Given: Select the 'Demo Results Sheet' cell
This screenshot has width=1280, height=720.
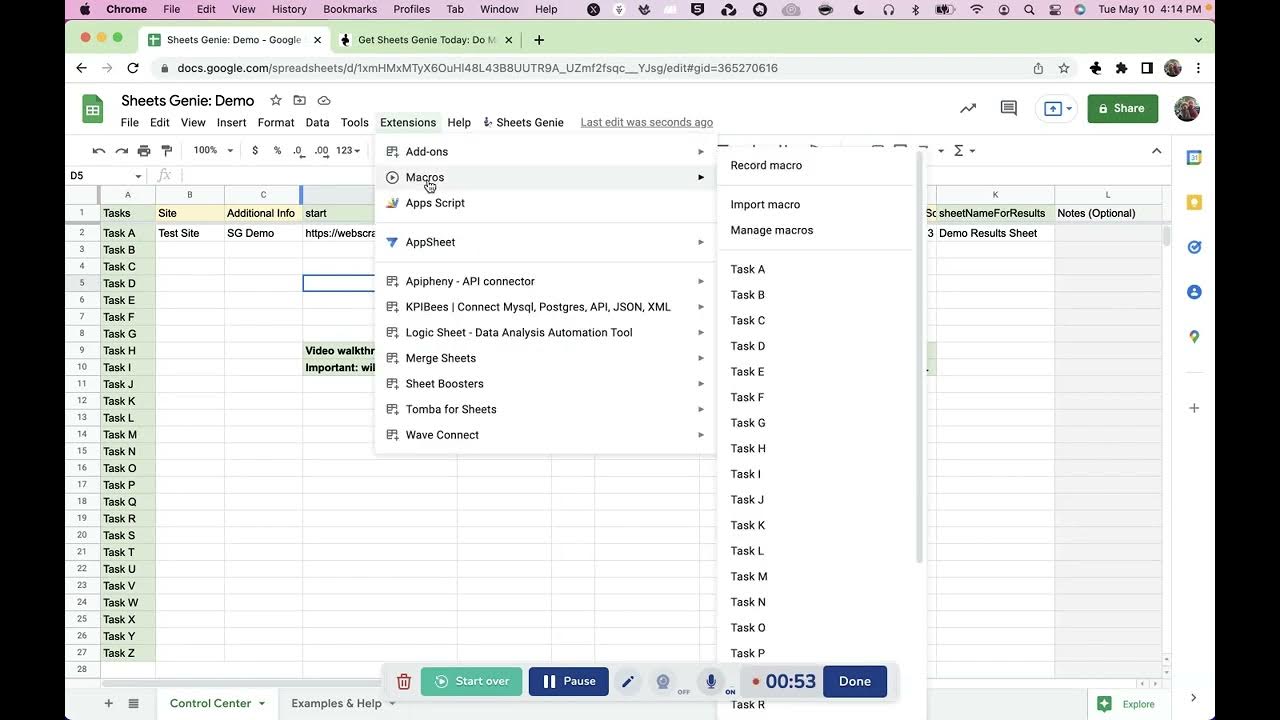Looking at the screenshot, I should click(995, 233).
